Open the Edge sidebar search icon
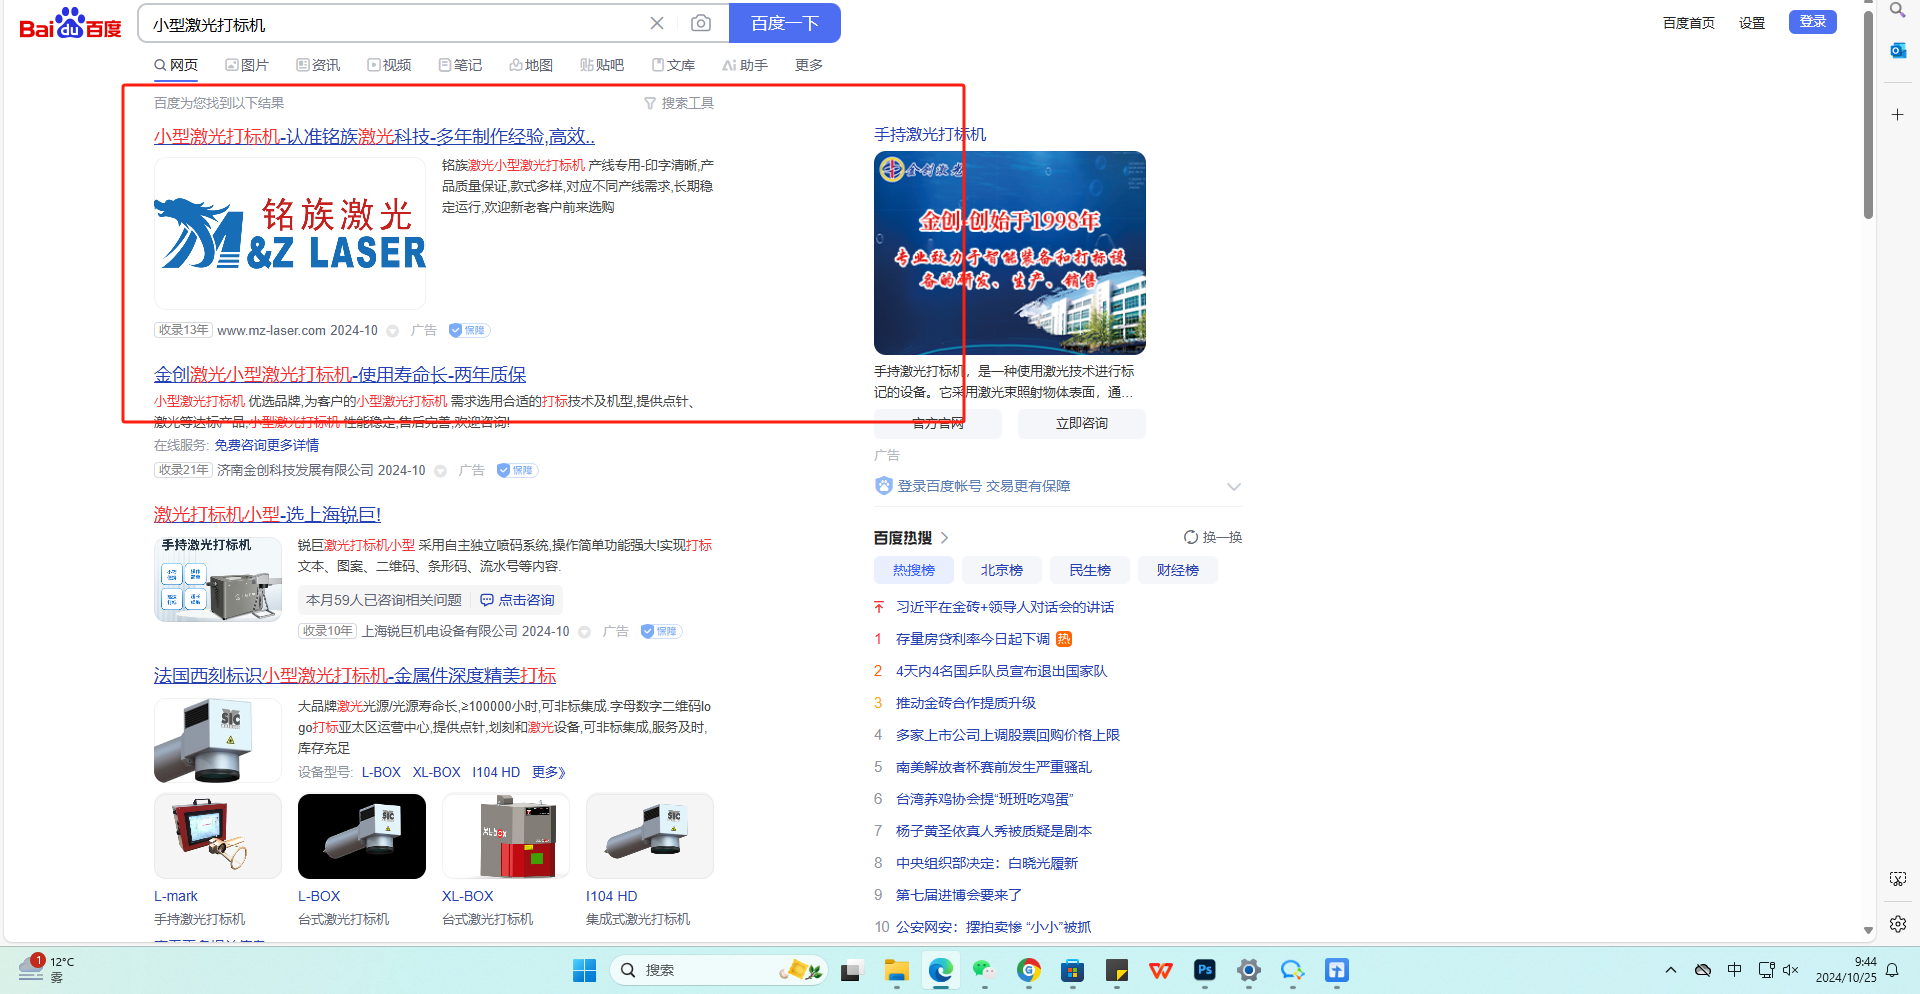 1897,11
